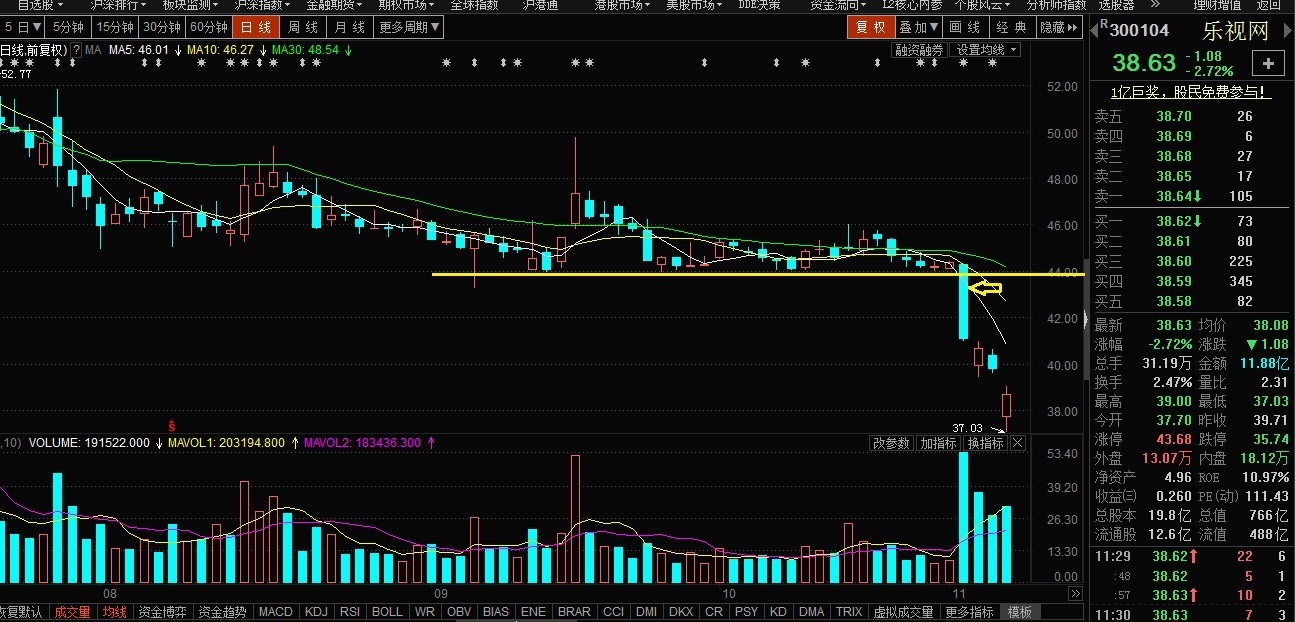Toggle the 复权 price adjustment button
1295x622 pixels.
pyautogui.click(x=870, y=27)
